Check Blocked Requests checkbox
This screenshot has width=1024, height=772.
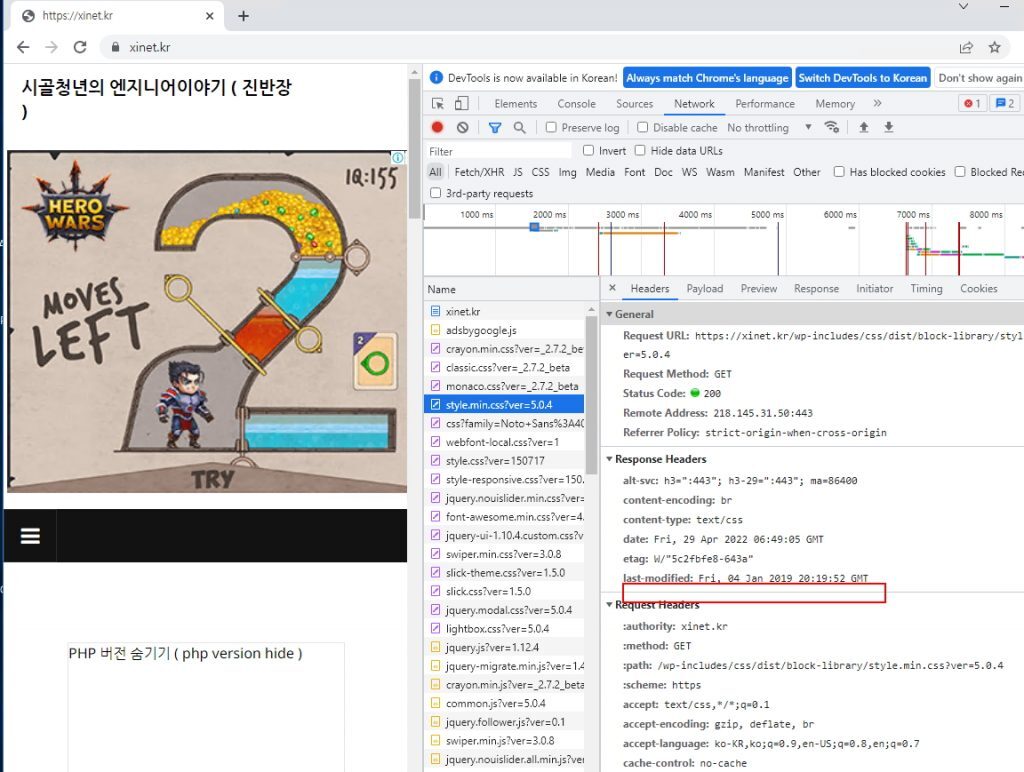(x=960, y=172)
